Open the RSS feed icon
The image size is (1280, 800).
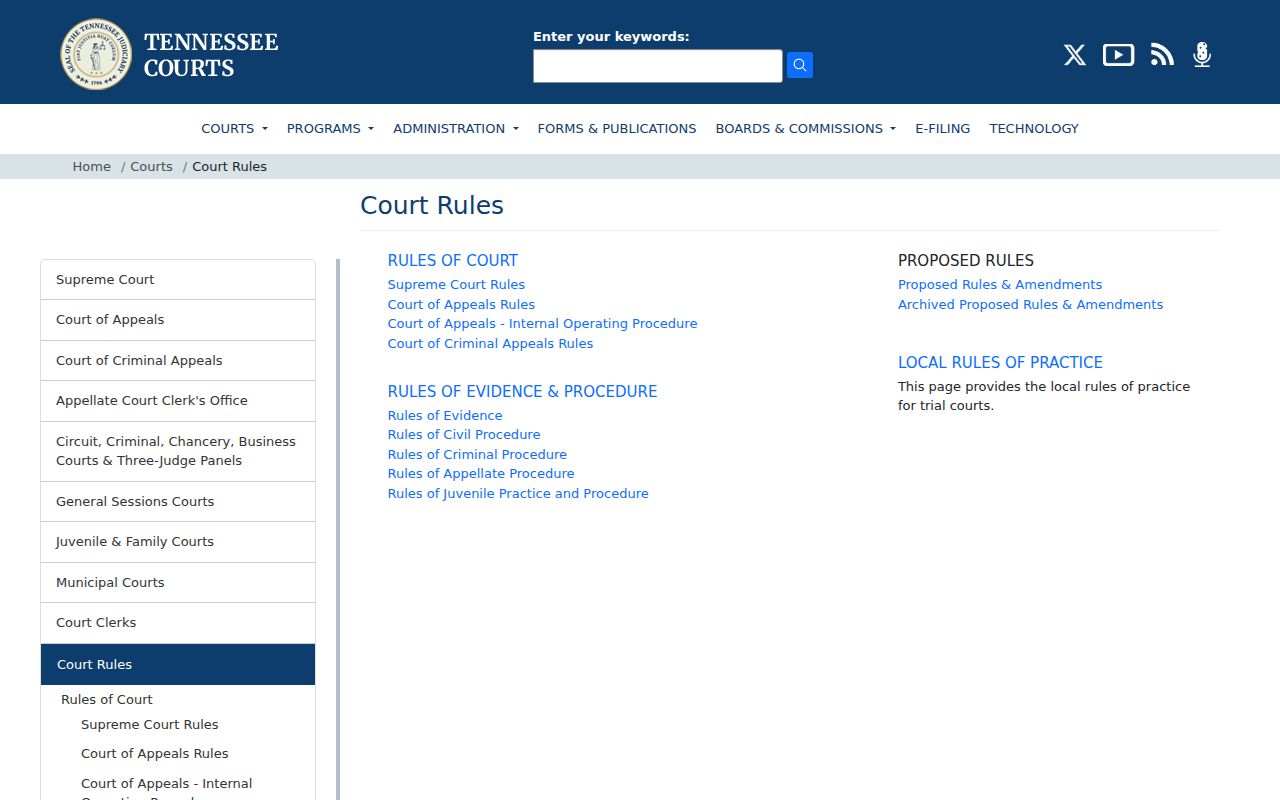[1162, 55]
